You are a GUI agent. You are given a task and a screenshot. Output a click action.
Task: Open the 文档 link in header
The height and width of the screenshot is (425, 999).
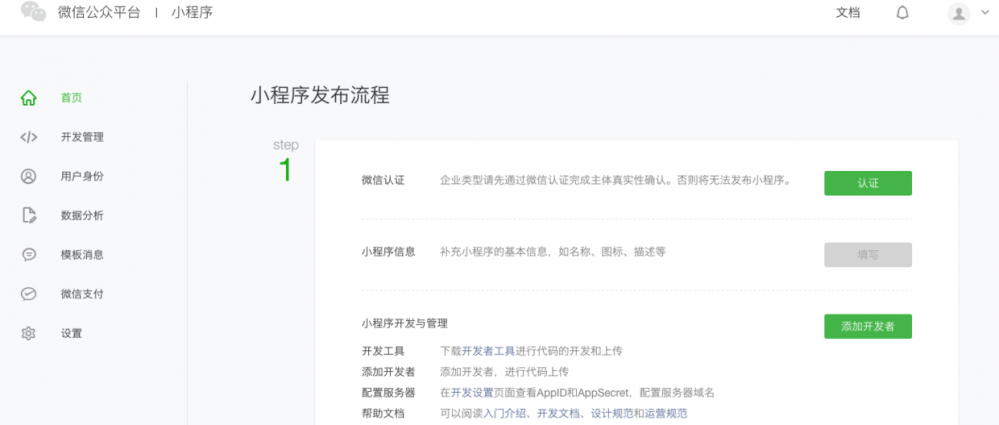click(x=847, y=13)
